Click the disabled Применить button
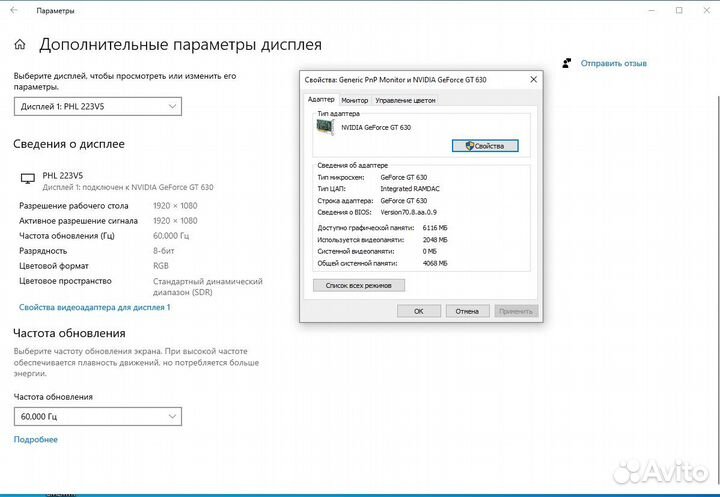The height and width of the screenshot is (497, 720). (x=516, y=311)
